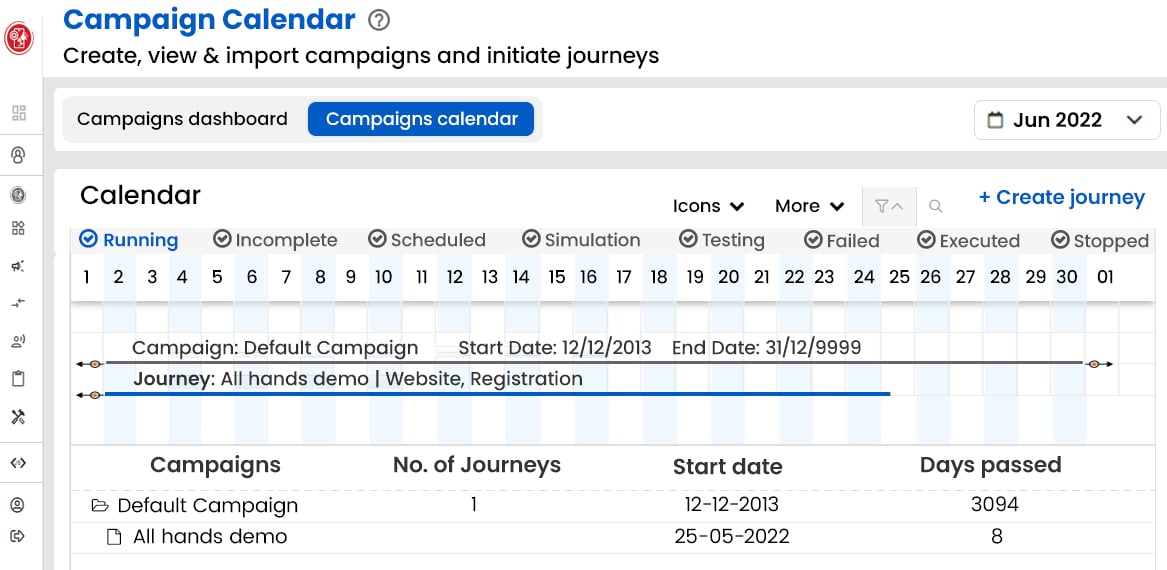Switch to Campaigns dashboard tab
This screenshot has height=570, width=1167.
(182, 119)
